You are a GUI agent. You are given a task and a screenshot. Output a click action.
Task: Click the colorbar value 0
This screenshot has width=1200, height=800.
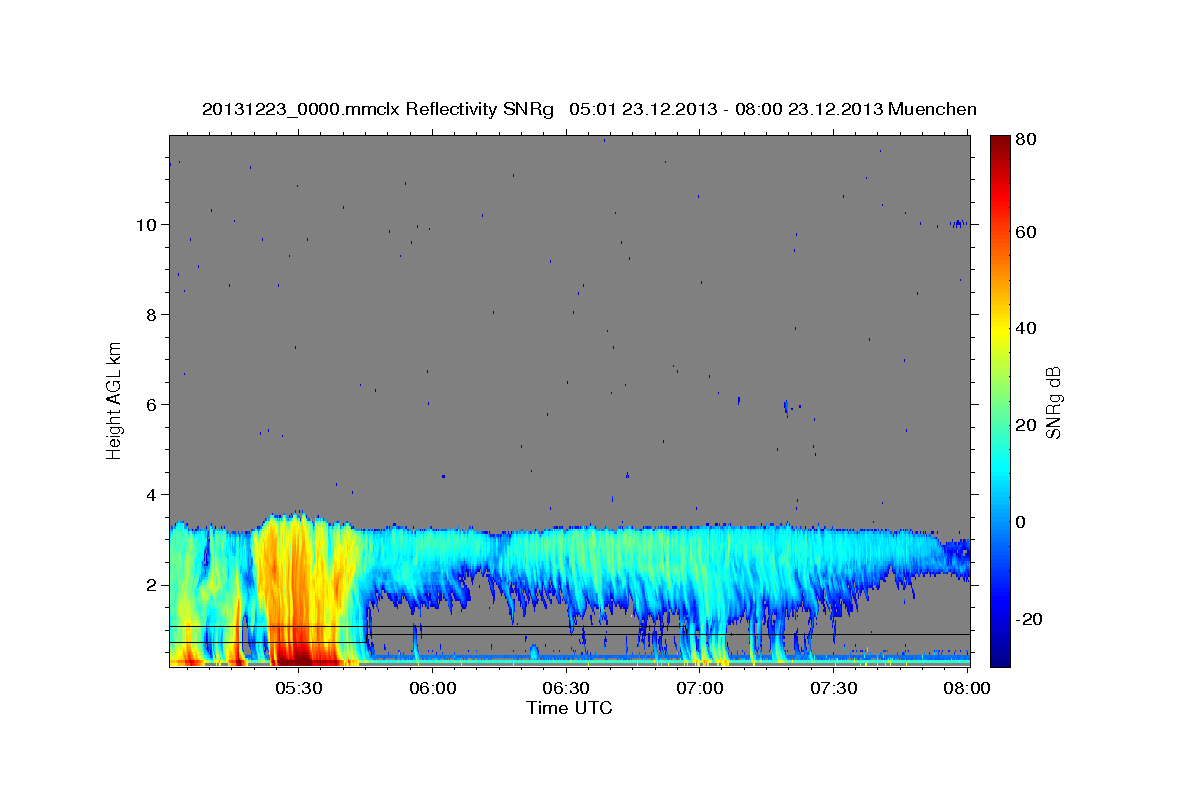click(1020, 522)
